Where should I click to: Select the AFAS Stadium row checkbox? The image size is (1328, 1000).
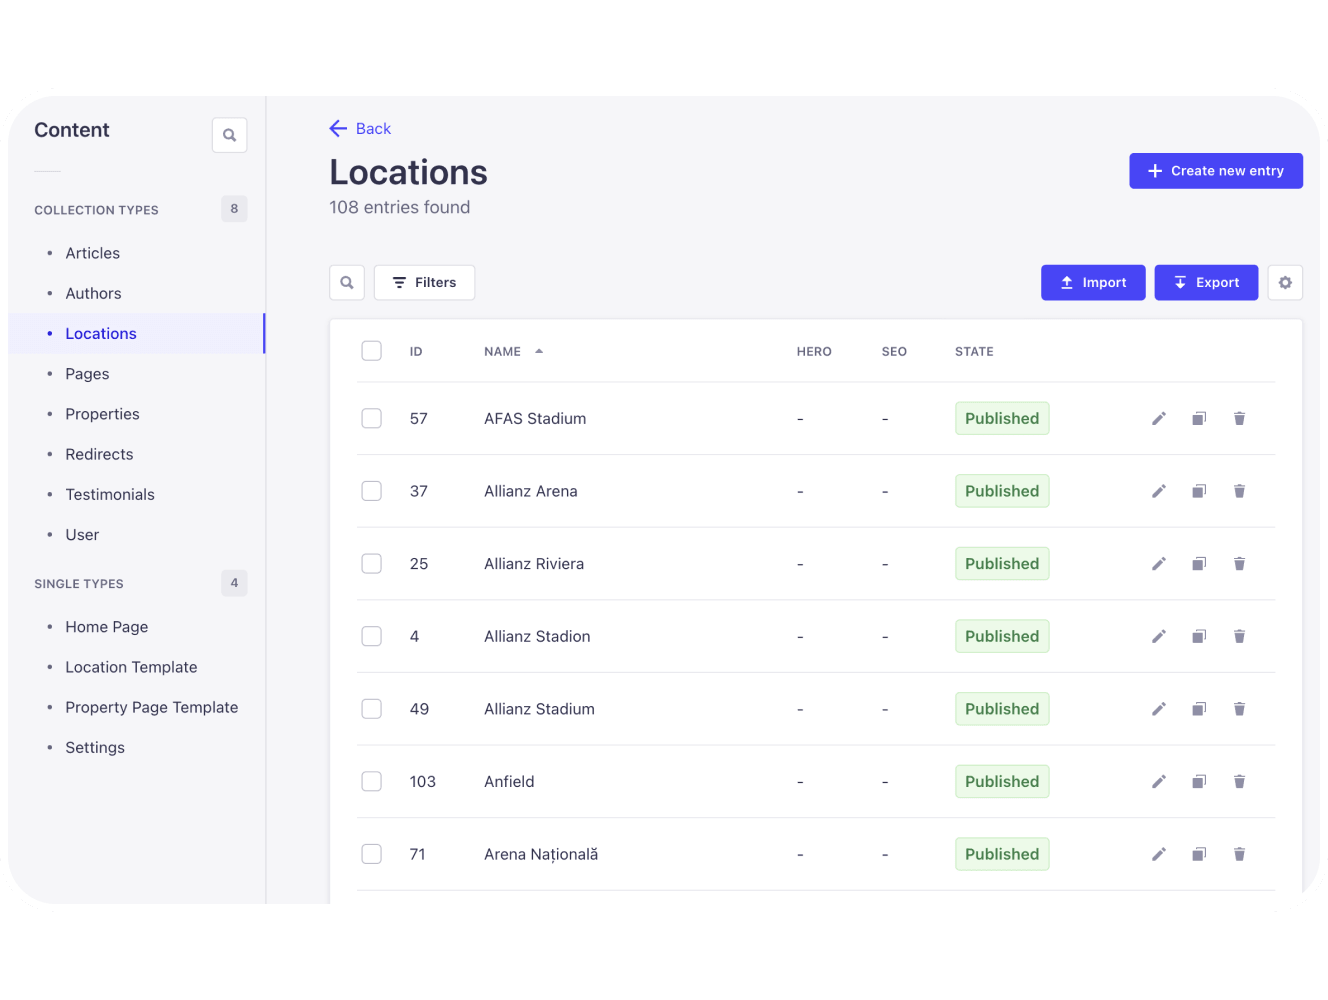click(371, 418)
